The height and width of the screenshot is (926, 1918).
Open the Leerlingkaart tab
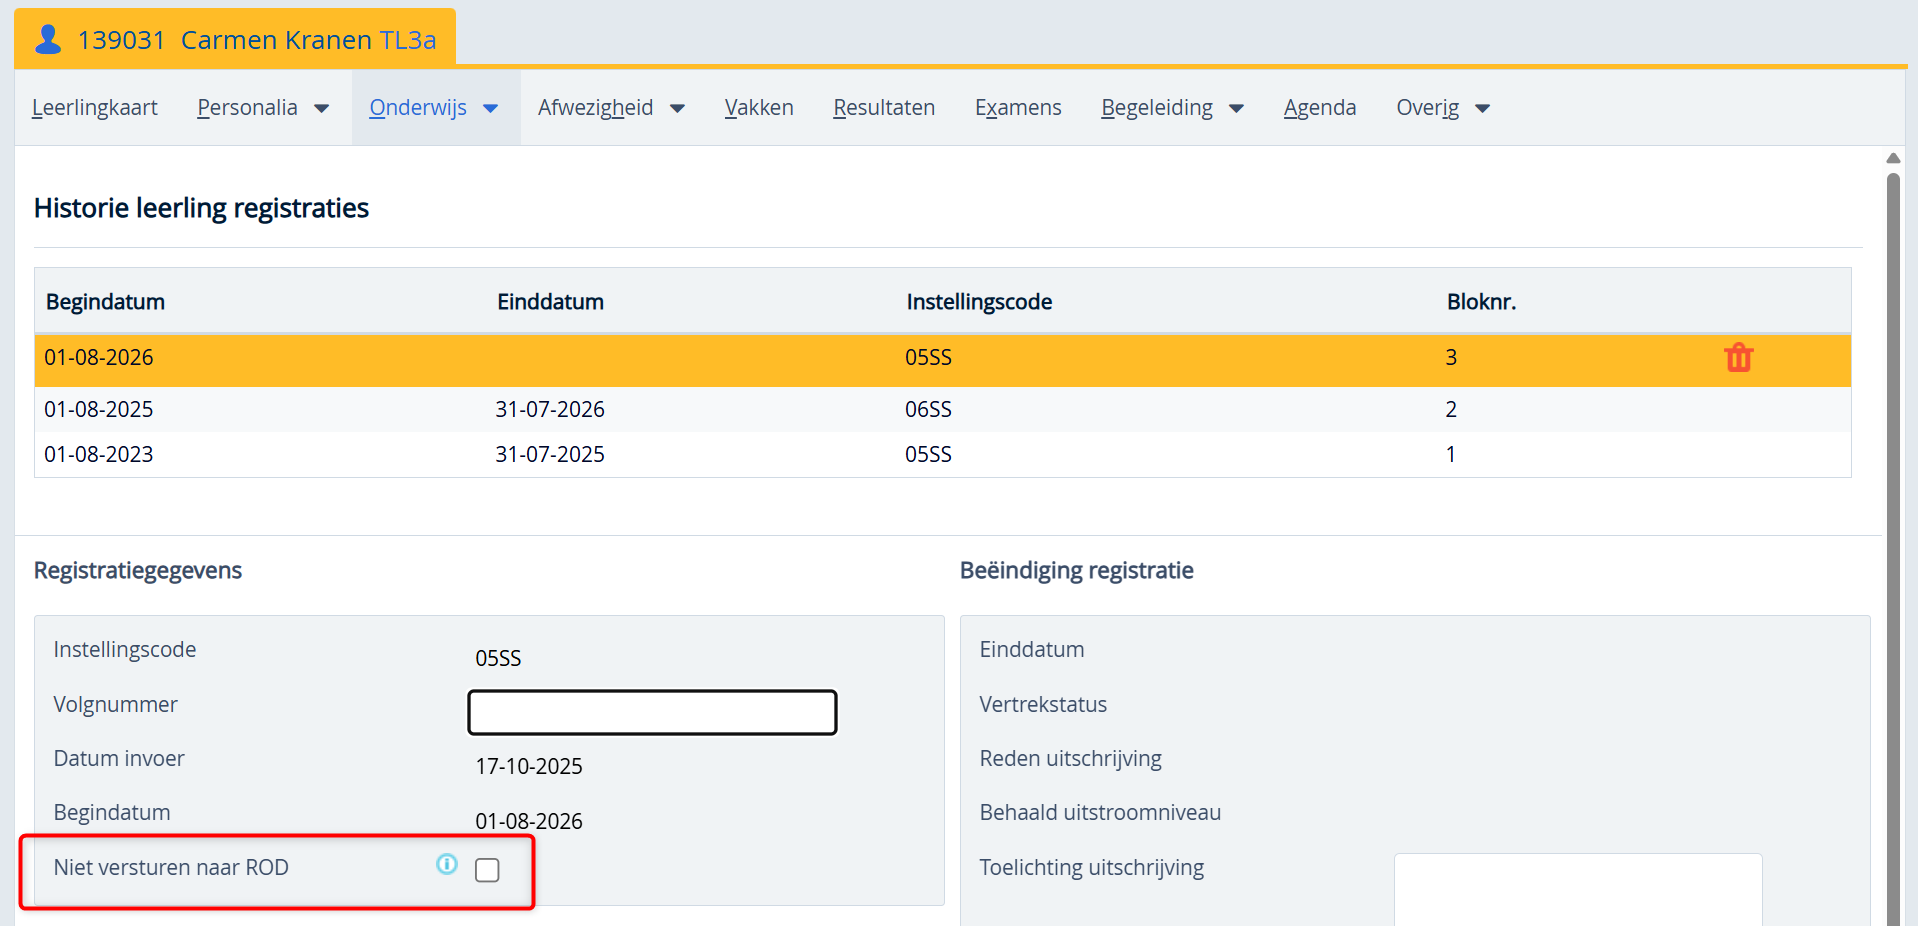(95, 108)
